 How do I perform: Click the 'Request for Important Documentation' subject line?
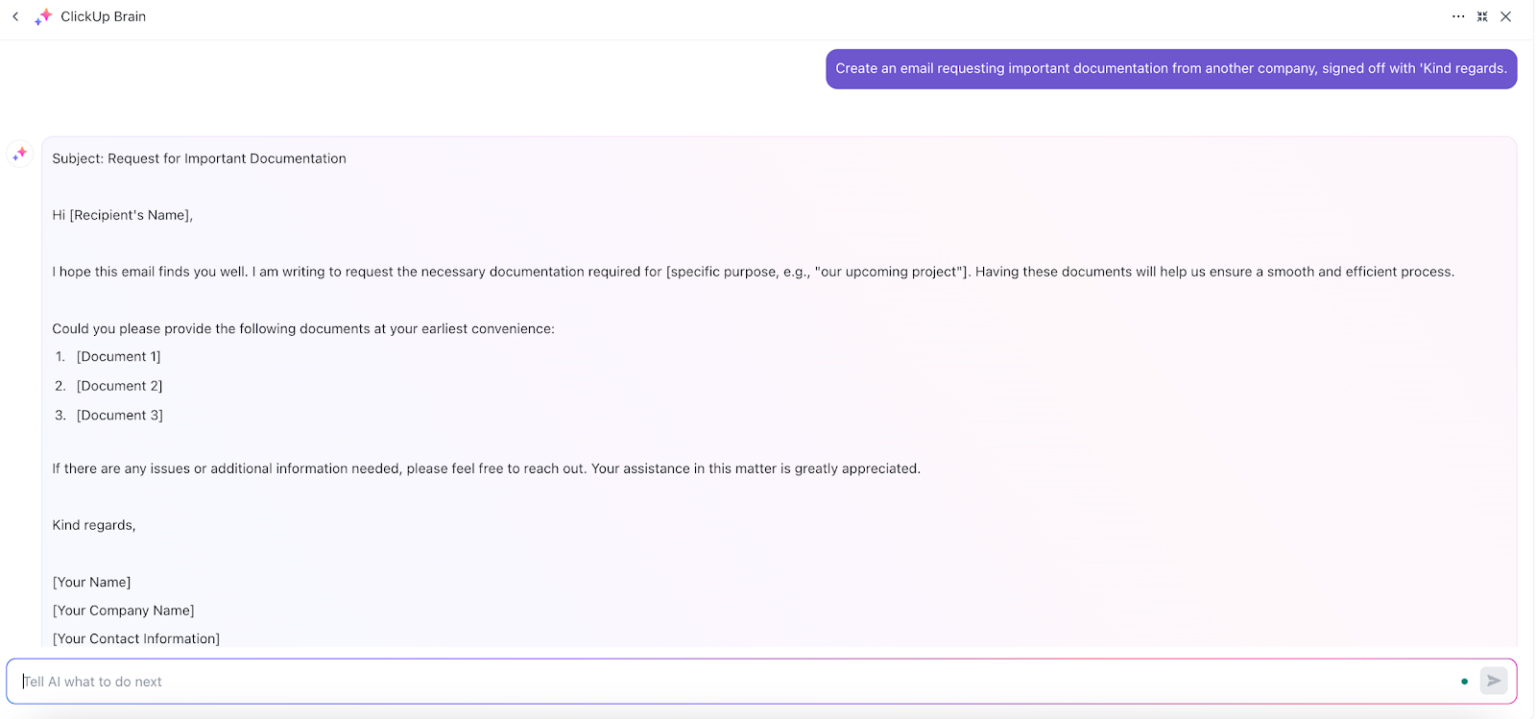tap(199, 158)
